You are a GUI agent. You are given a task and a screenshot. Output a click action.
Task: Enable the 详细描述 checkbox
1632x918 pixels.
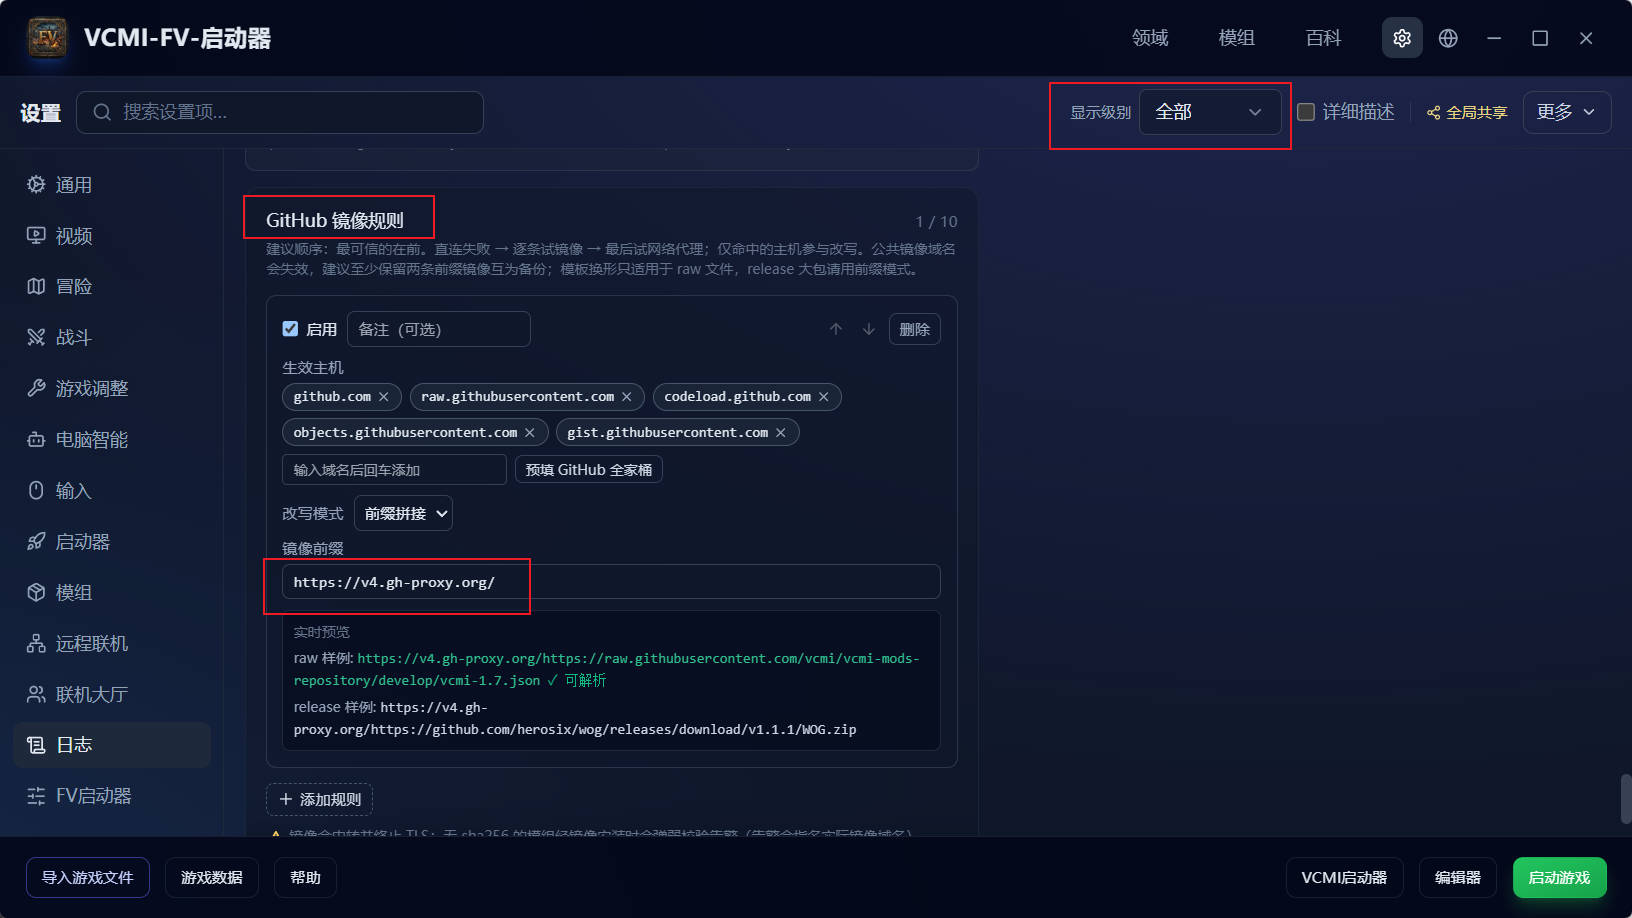coord(1306,112)
